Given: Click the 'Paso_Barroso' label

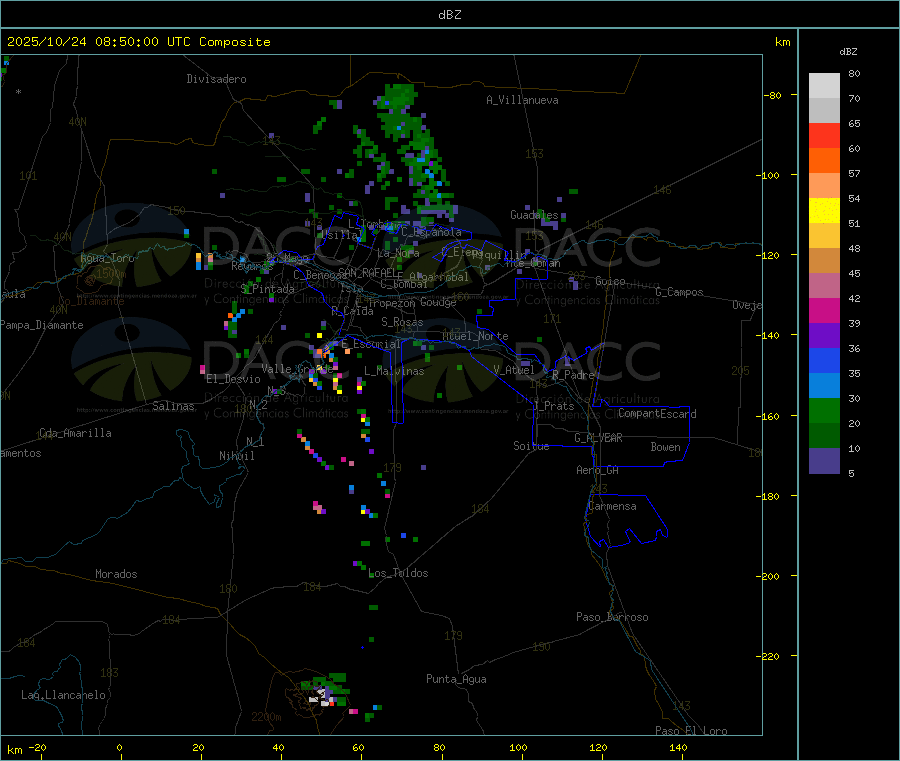Looking at the screenshot, I should tap(612, 617).
